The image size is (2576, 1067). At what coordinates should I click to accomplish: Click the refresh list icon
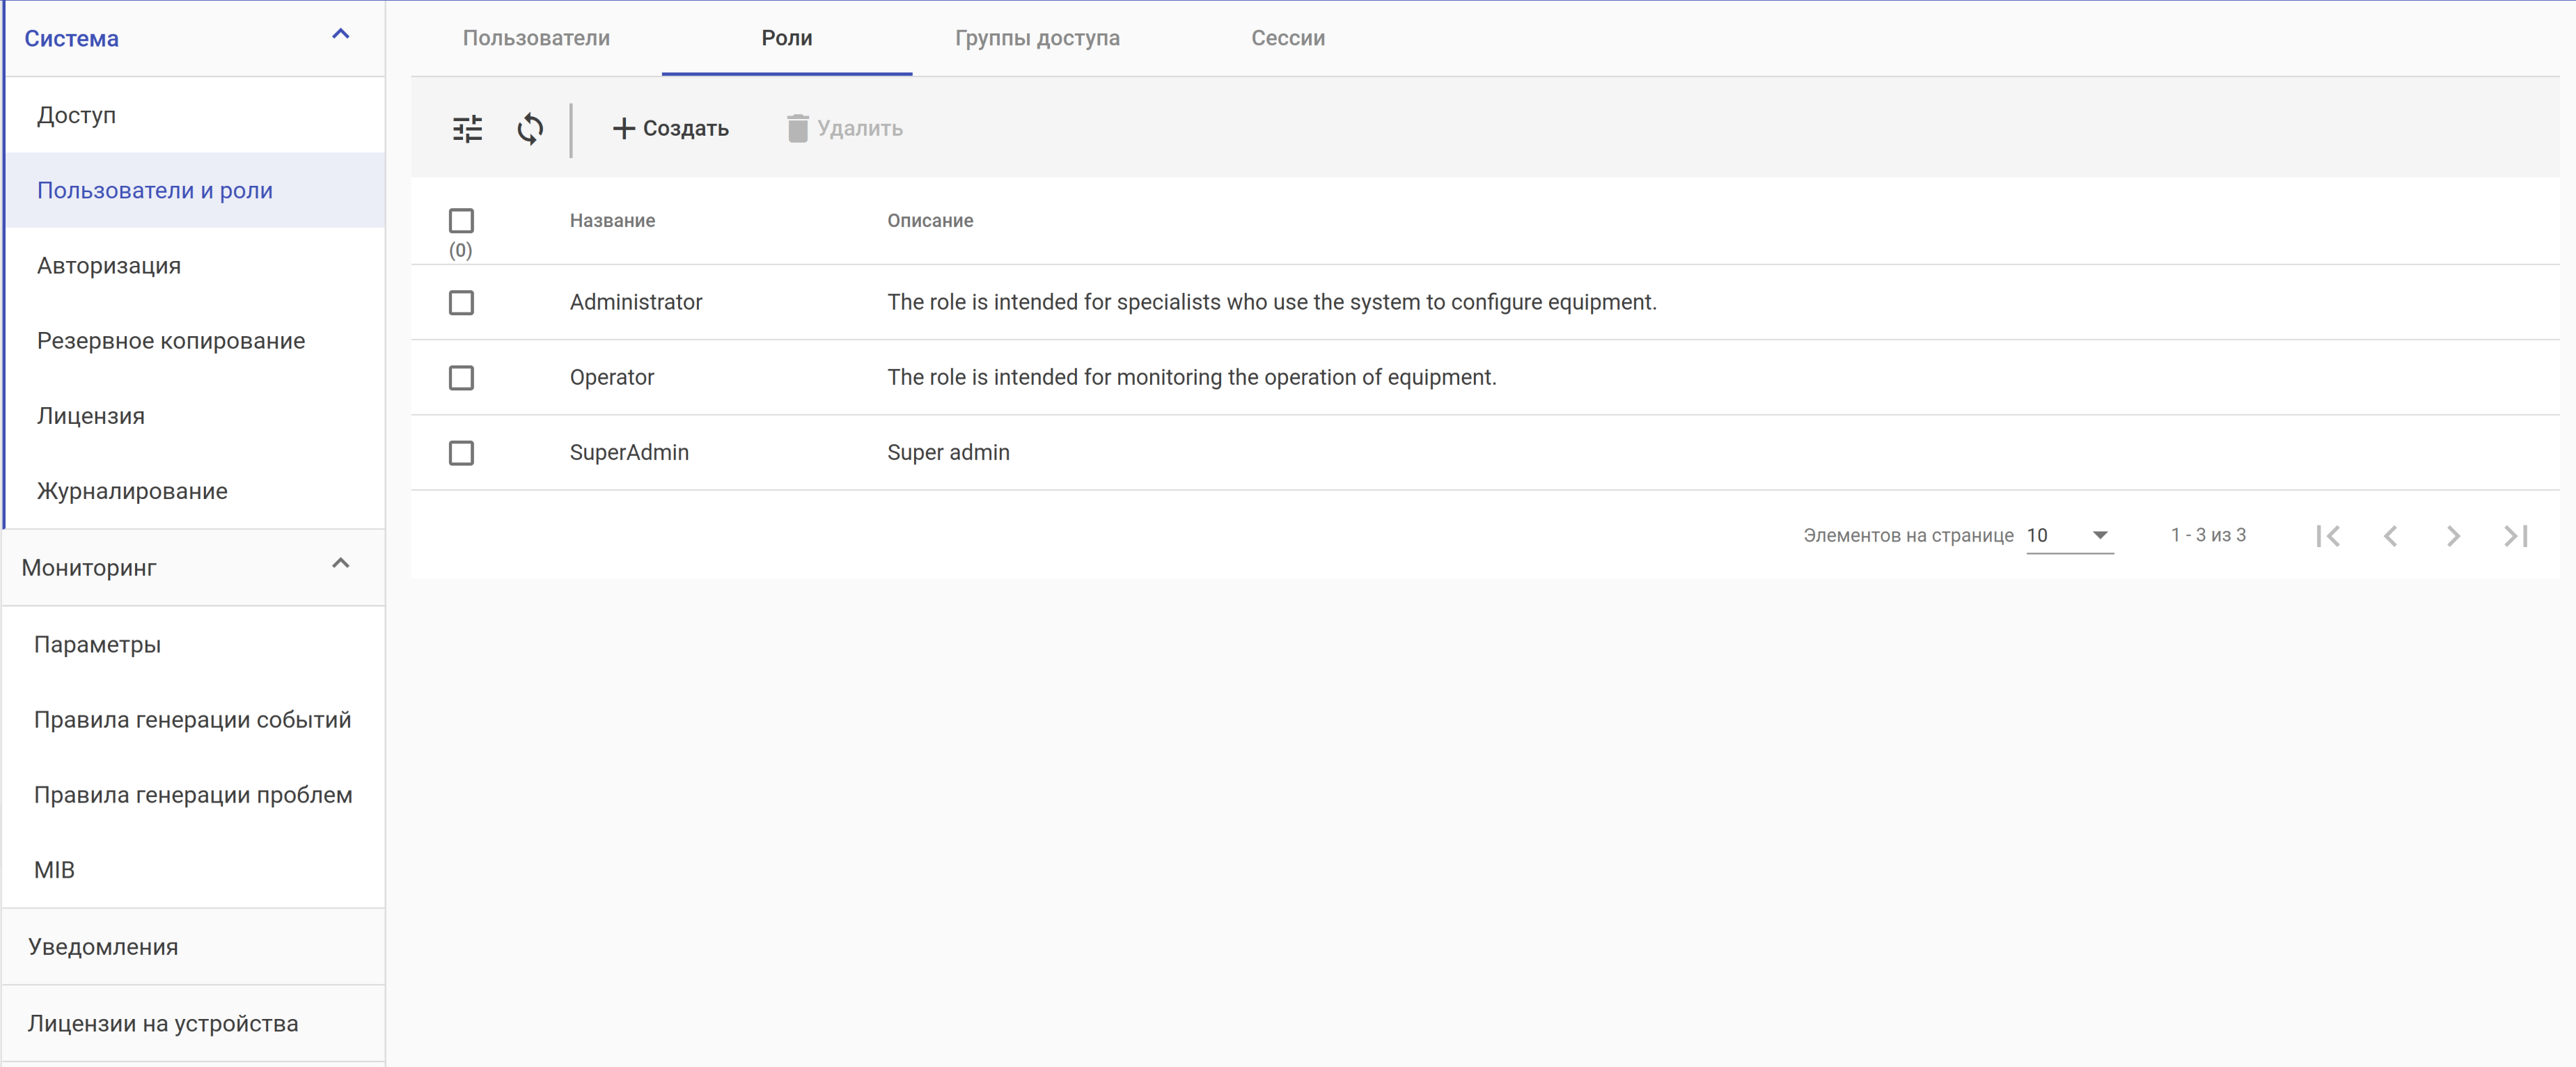click(x=530, y=128)
